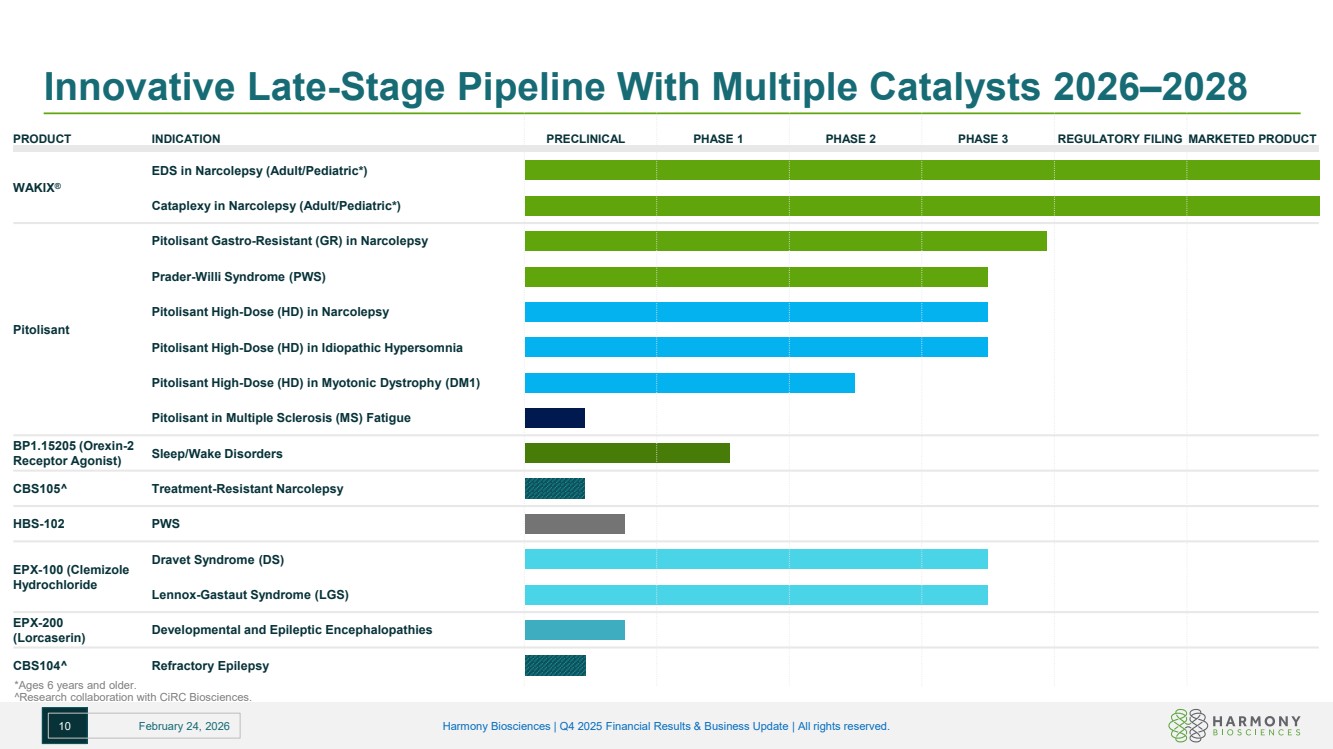Select 'Prader-Willi Syndrome (PWS)' indication text
Screen dimensions: 1333x749
[238, 277]
